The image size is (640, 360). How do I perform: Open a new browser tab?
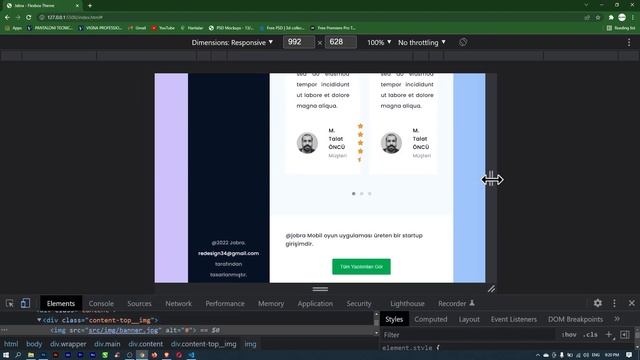(x=90, y=6)
